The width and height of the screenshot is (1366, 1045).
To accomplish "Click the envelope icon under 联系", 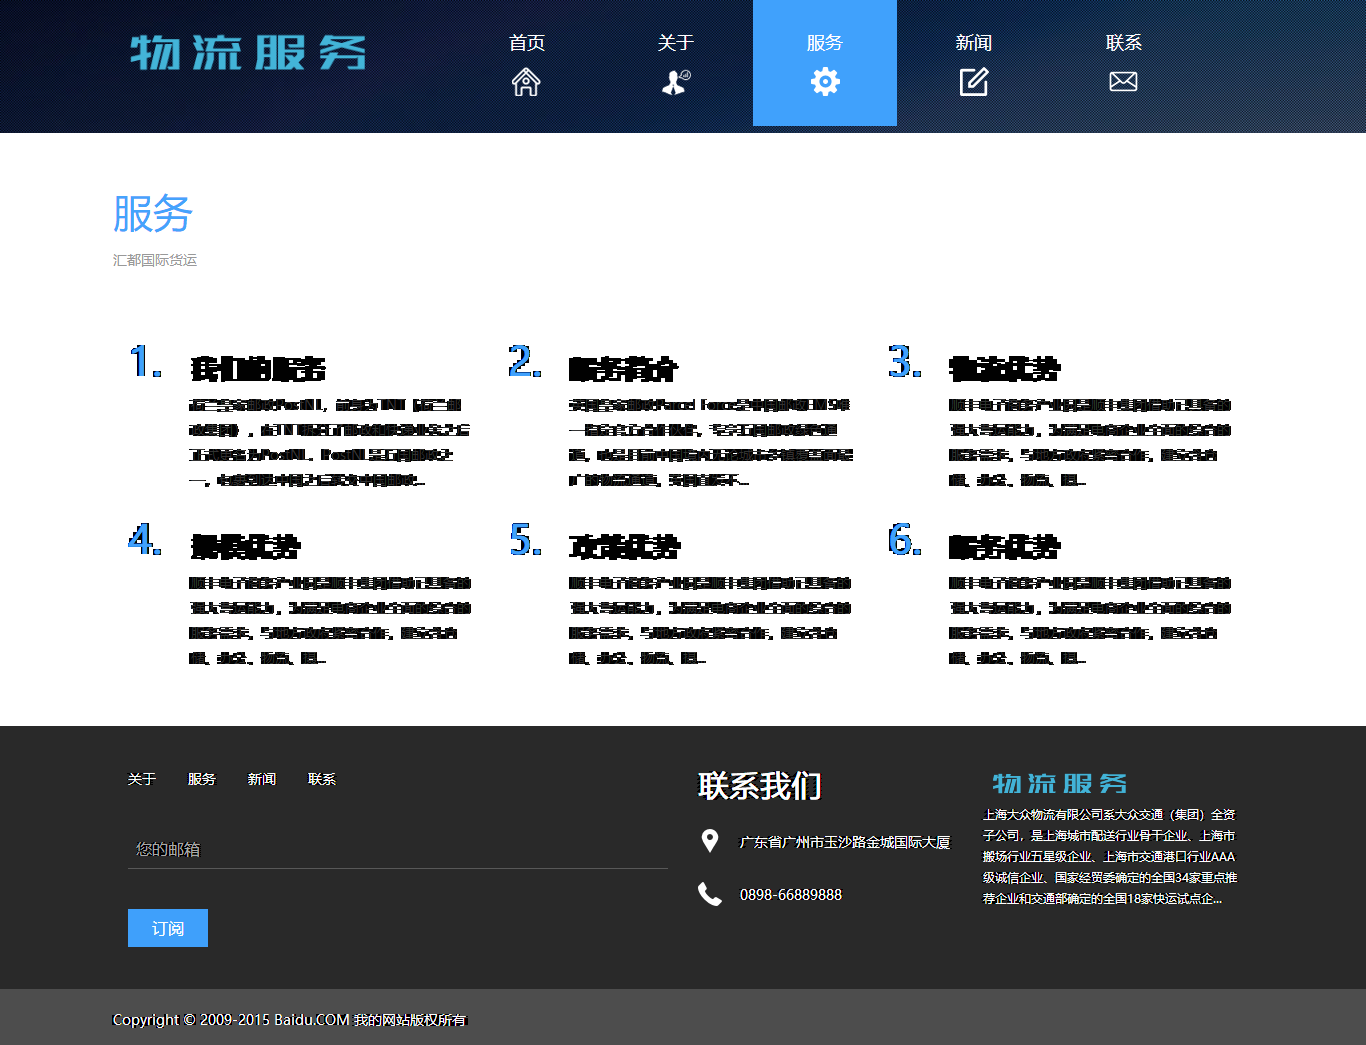I will pos(1123,82).
